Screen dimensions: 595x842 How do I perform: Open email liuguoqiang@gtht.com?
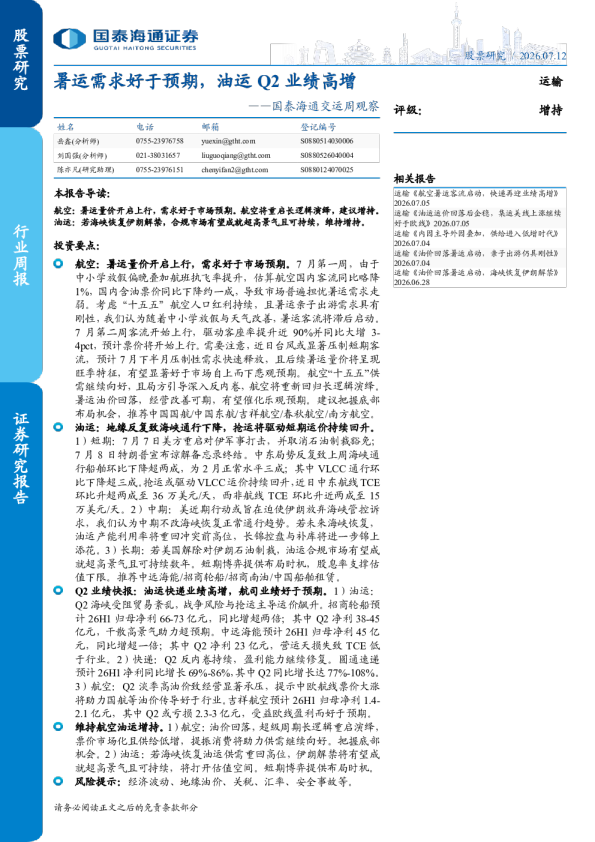(236, 156)
